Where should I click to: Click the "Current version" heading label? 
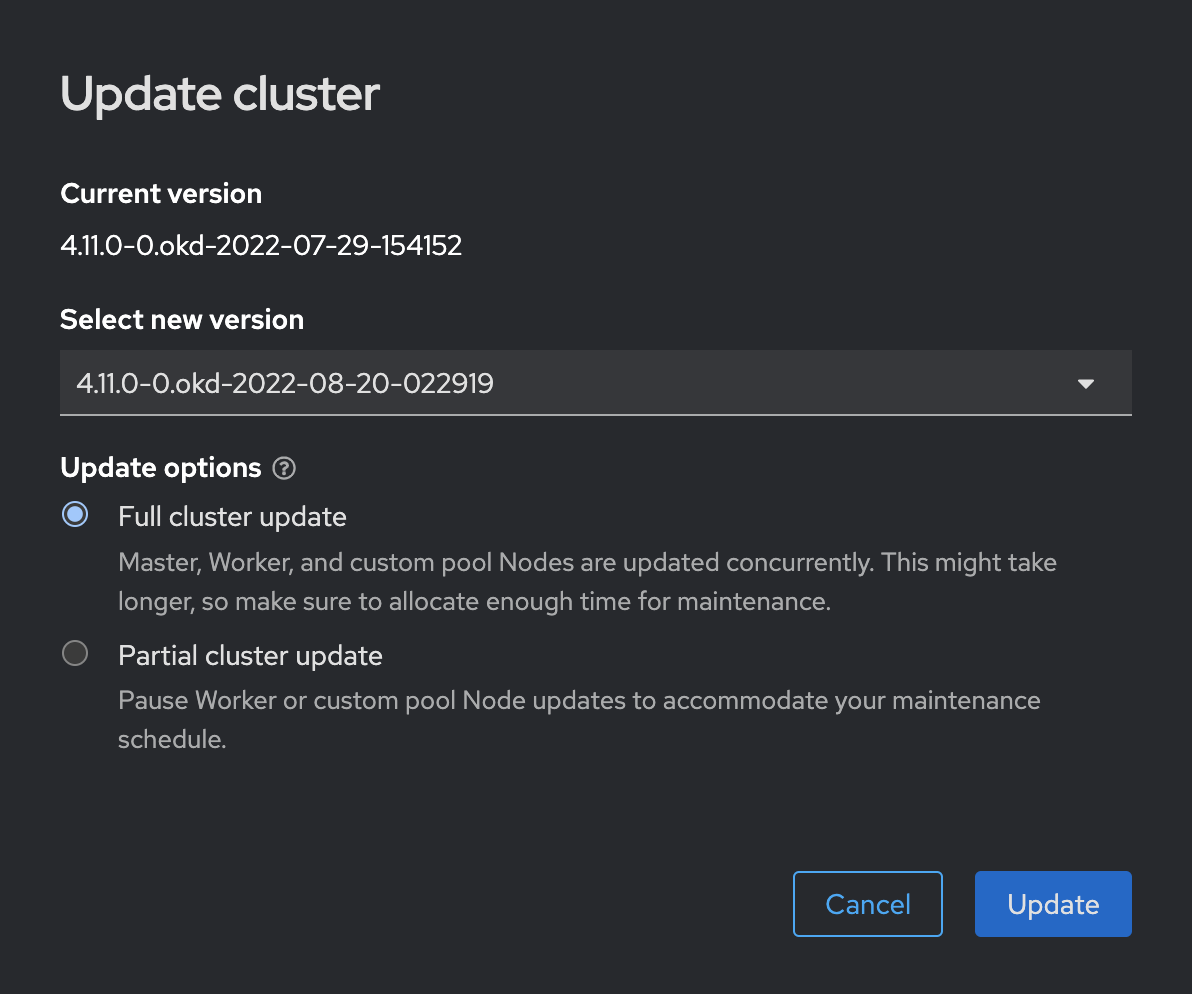tap(161, 194)
